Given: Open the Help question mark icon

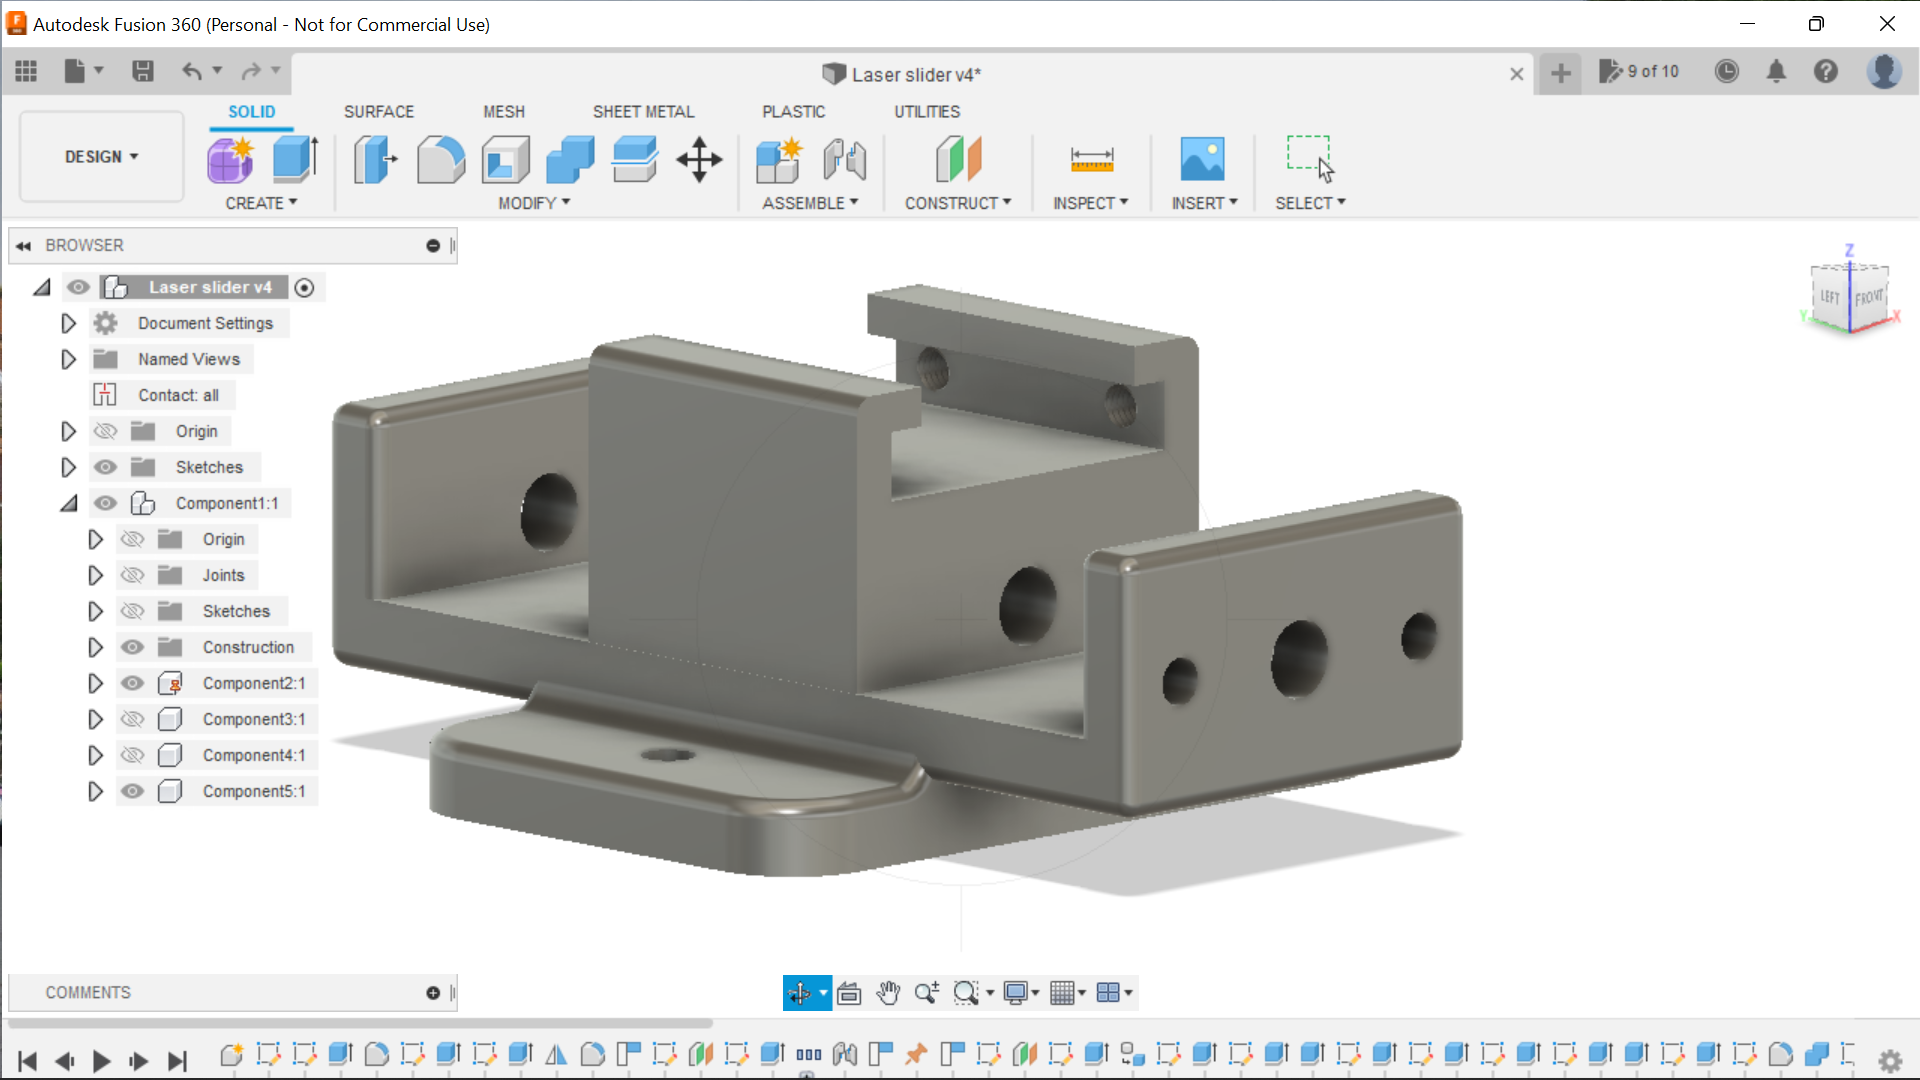Looking at the screenshot, I should 1826,71.
